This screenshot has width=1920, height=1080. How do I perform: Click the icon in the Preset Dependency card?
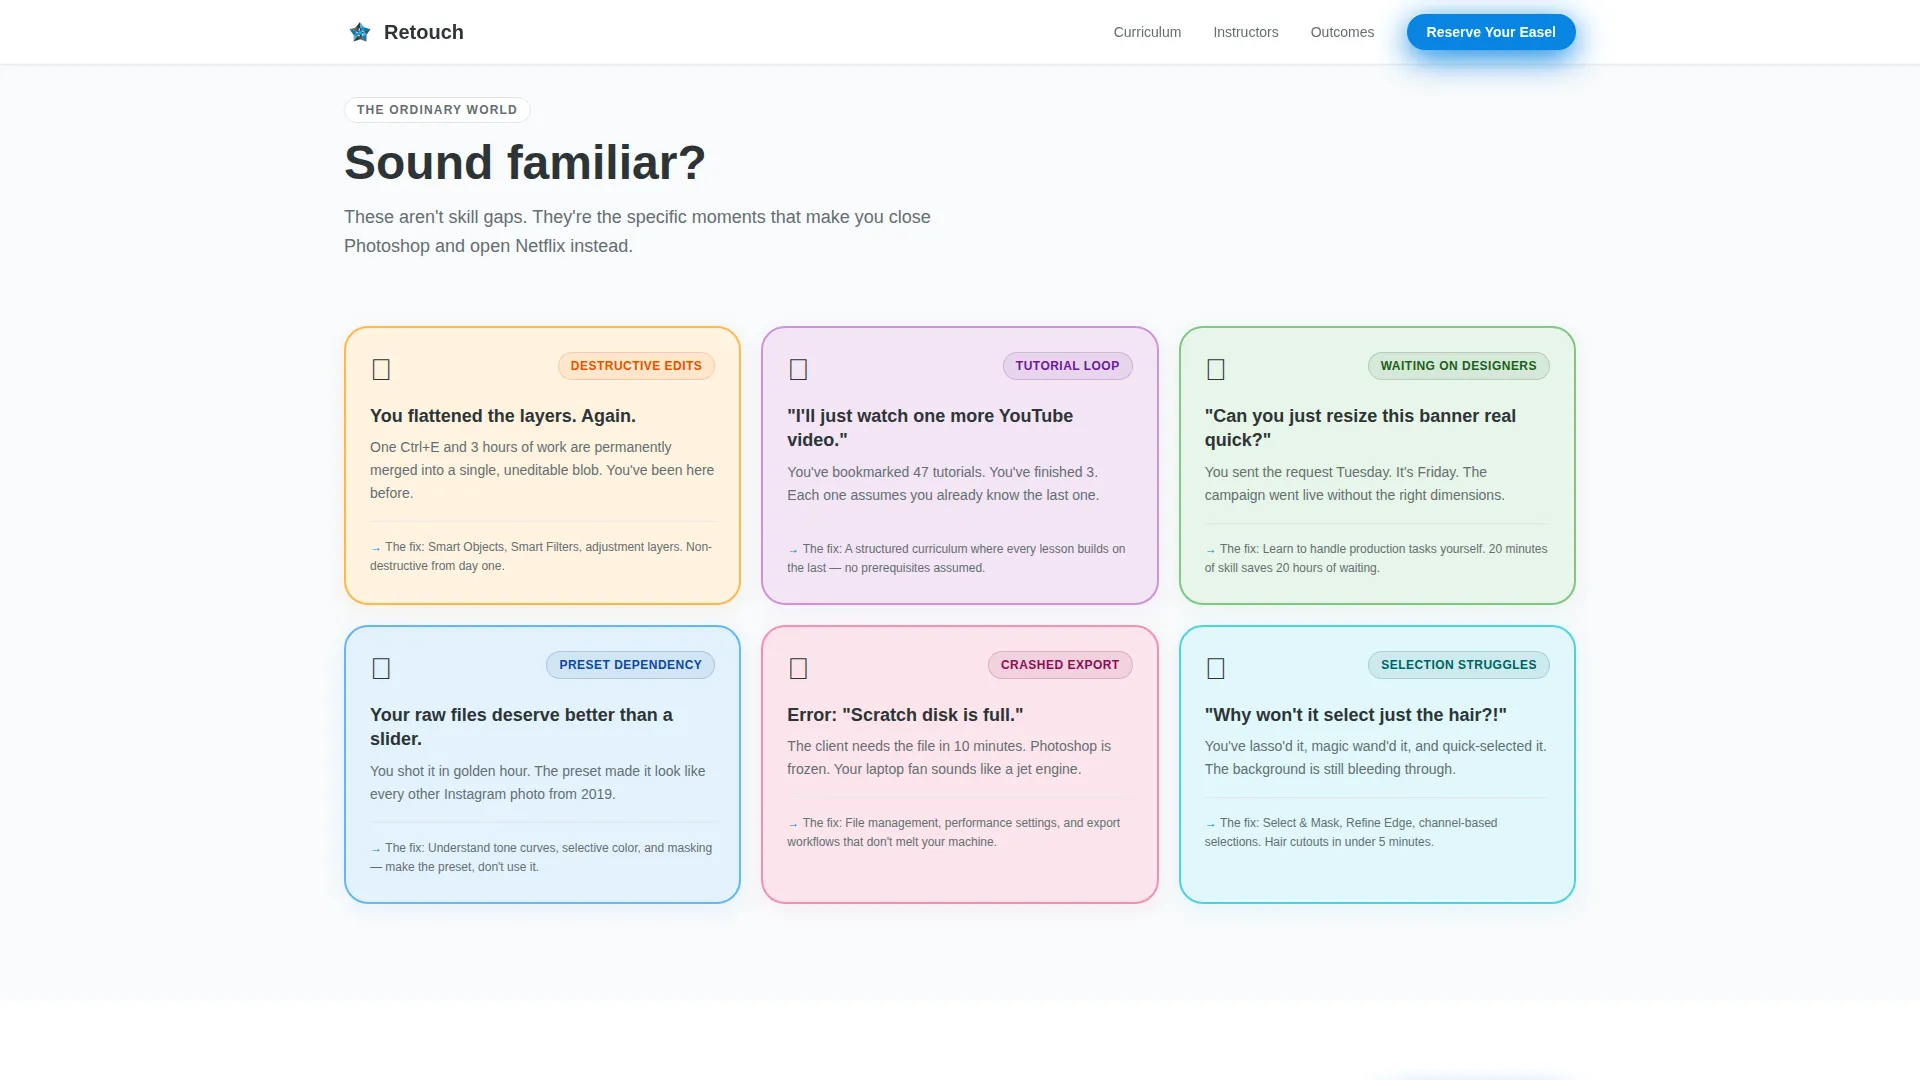coord(381,668)
